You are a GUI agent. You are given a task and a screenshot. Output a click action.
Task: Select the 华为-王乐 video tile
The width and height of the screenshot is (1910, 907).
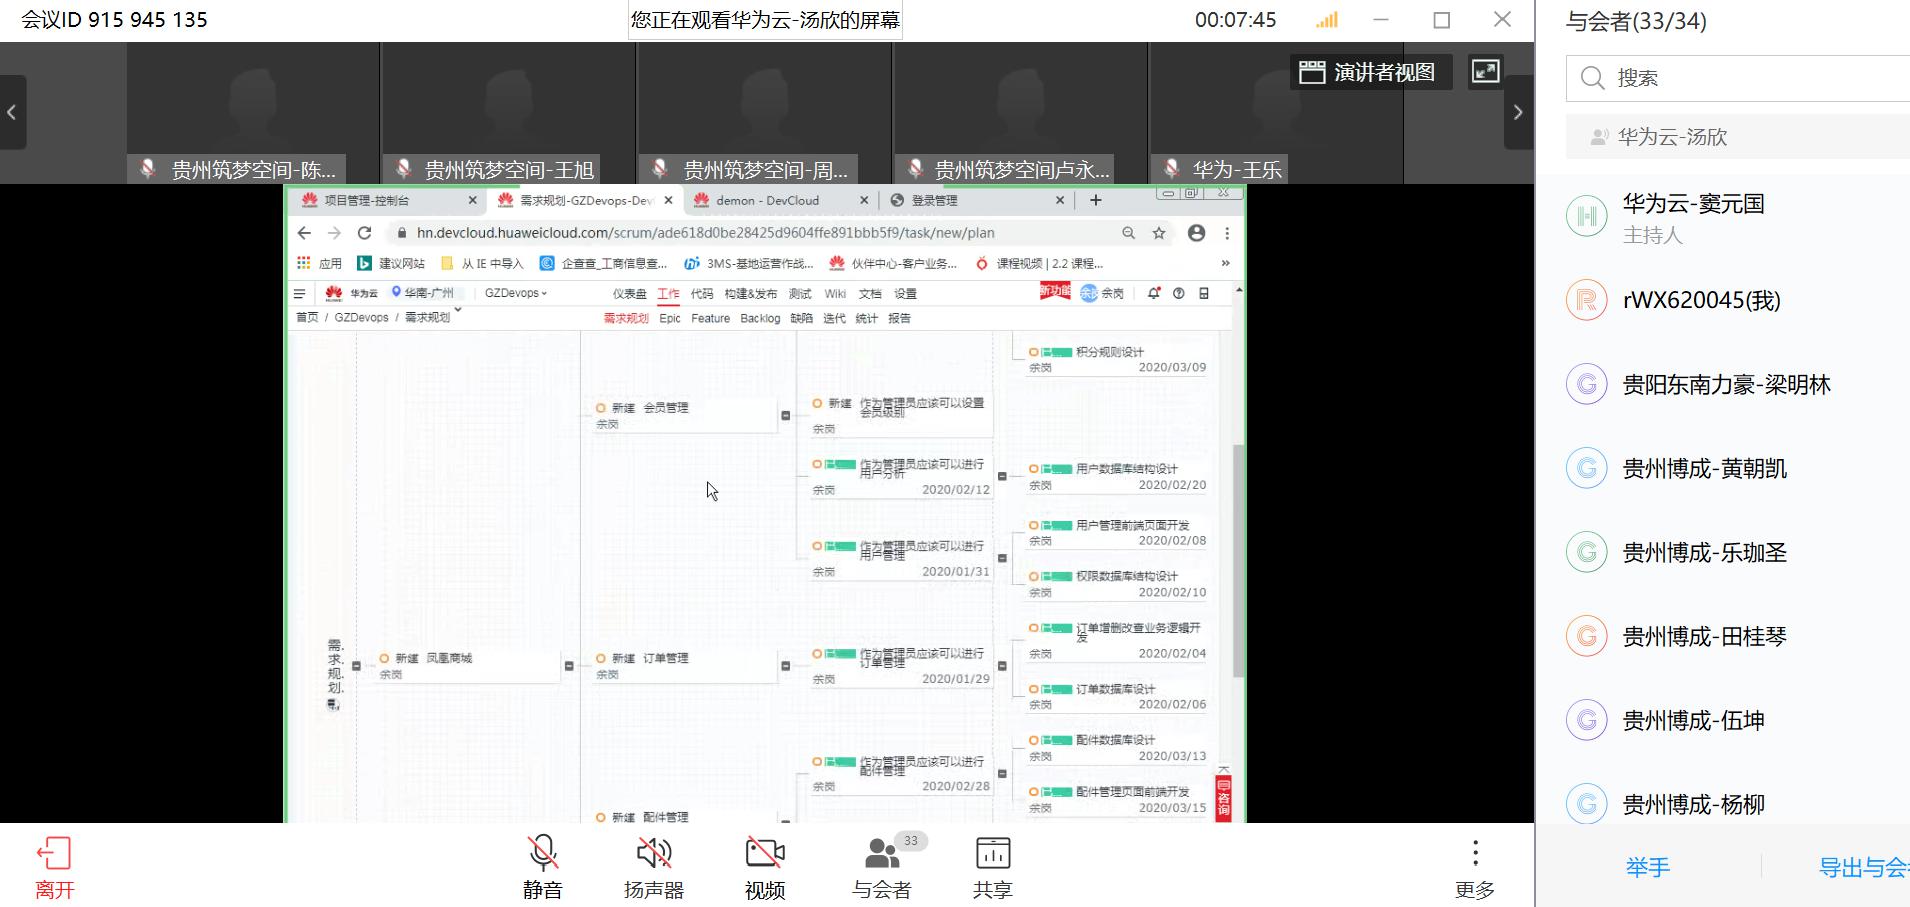click(x=1276, y=113)
